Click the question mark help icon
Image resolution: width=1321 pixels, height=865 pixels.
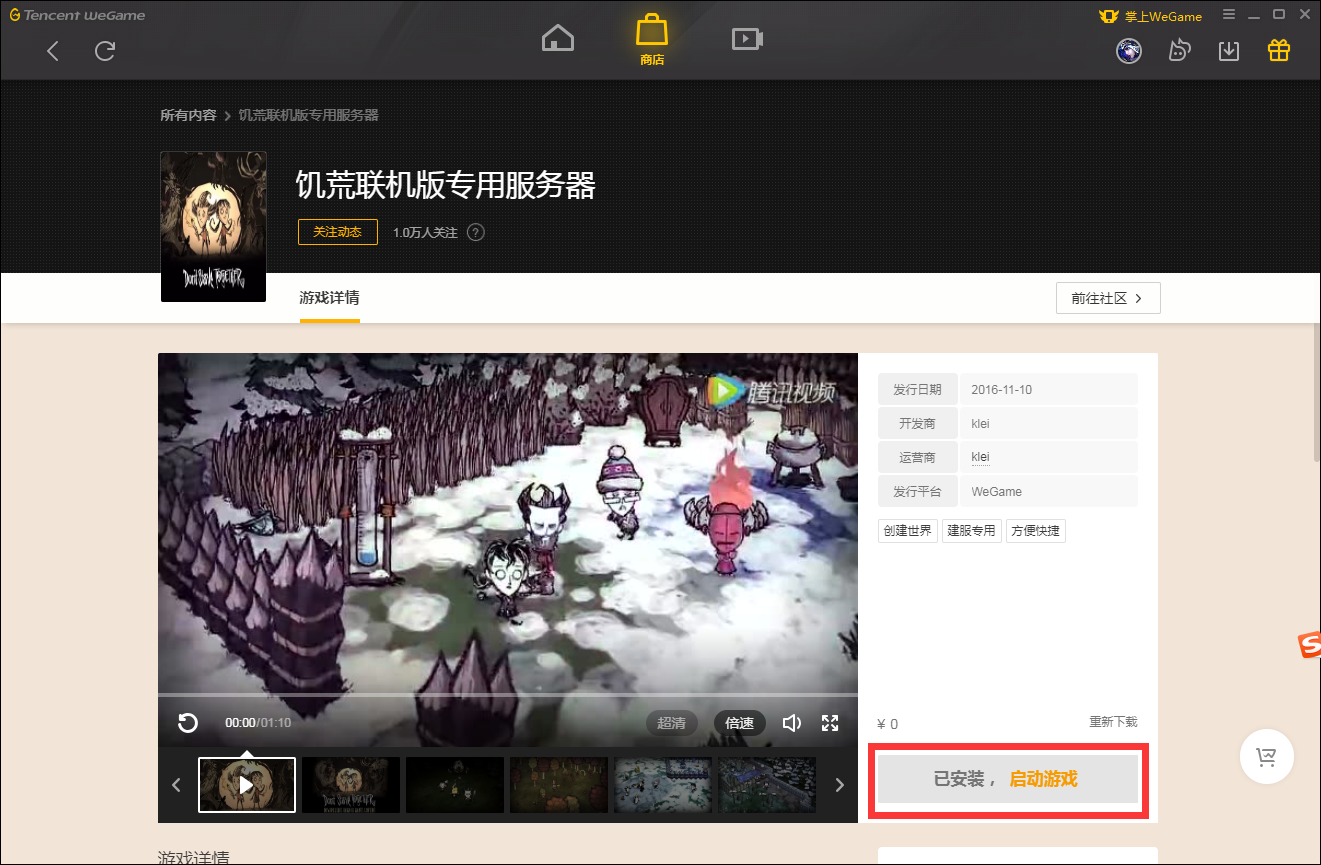476,232
